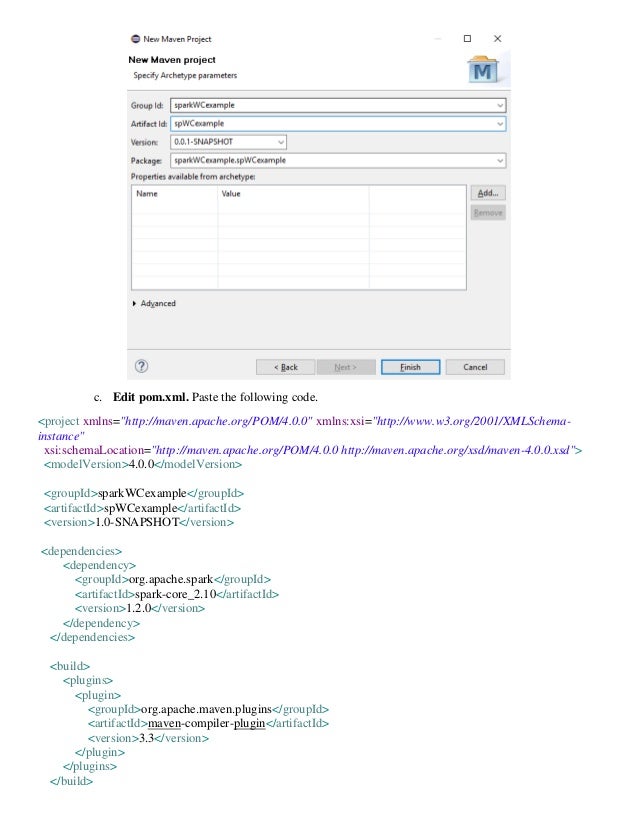Open the Version dropdown arrow
The image size is (638, 826).
281,142
